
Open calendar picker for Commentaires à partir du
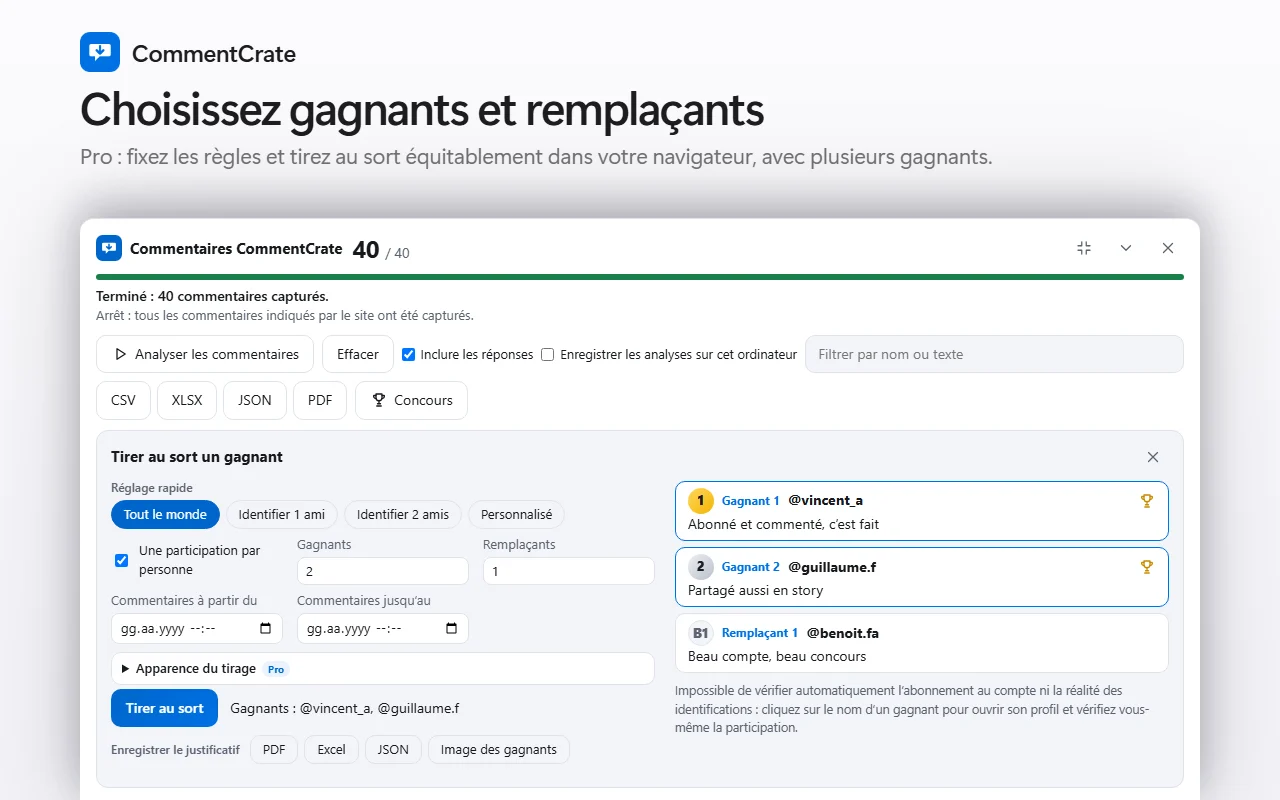pyautogui.click(x=265, y=629)
